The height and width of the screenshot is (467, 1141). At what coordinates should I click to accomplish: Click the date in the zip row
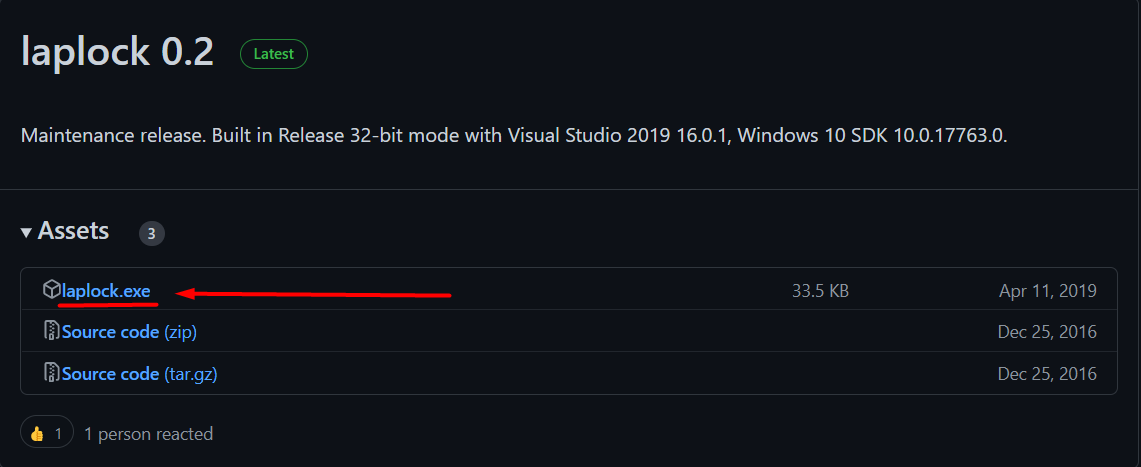[x=1047, y=332]
